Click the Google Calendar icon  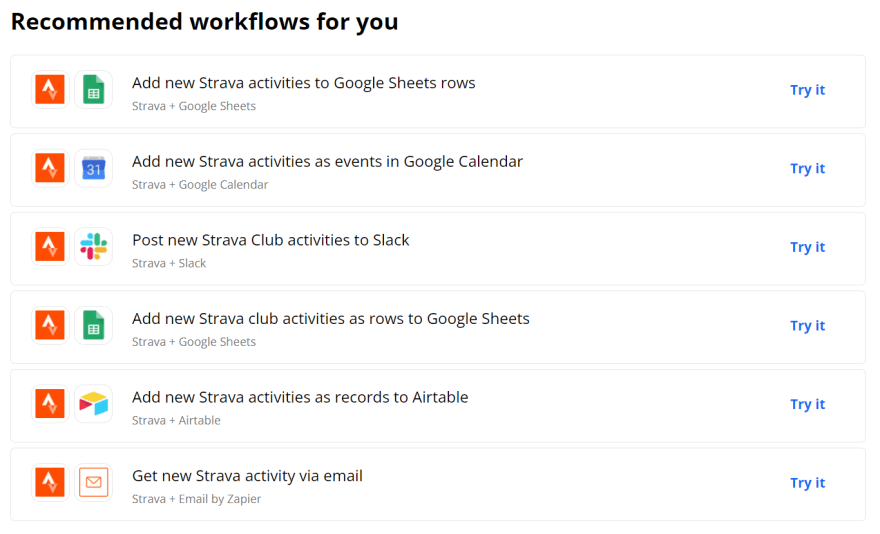pyautogui.click(x=94, y=168)
